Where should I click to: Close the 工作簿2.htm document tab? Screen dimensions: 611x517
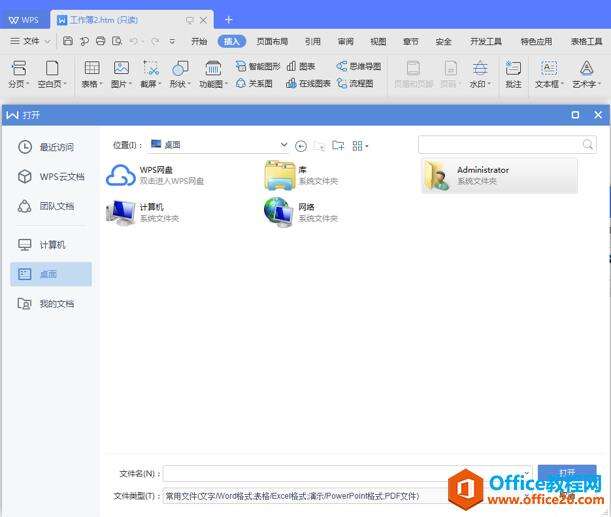click(203, 20)
